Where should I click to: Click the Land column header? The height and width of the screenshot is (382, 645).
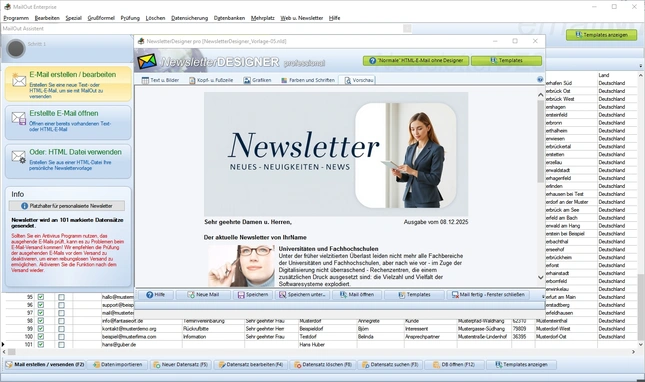tap(617, 75)
